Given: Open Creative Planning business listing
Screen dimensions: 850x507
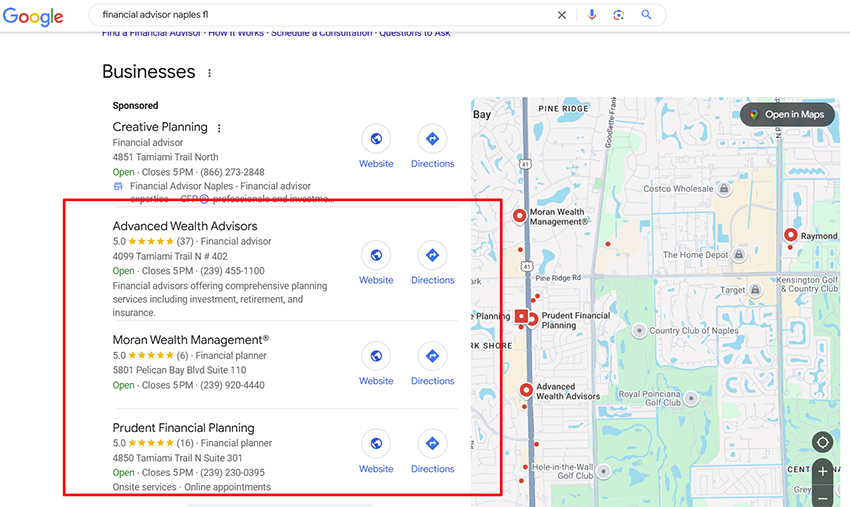Looking at the screenshot, I should click(x=160, y=127).
